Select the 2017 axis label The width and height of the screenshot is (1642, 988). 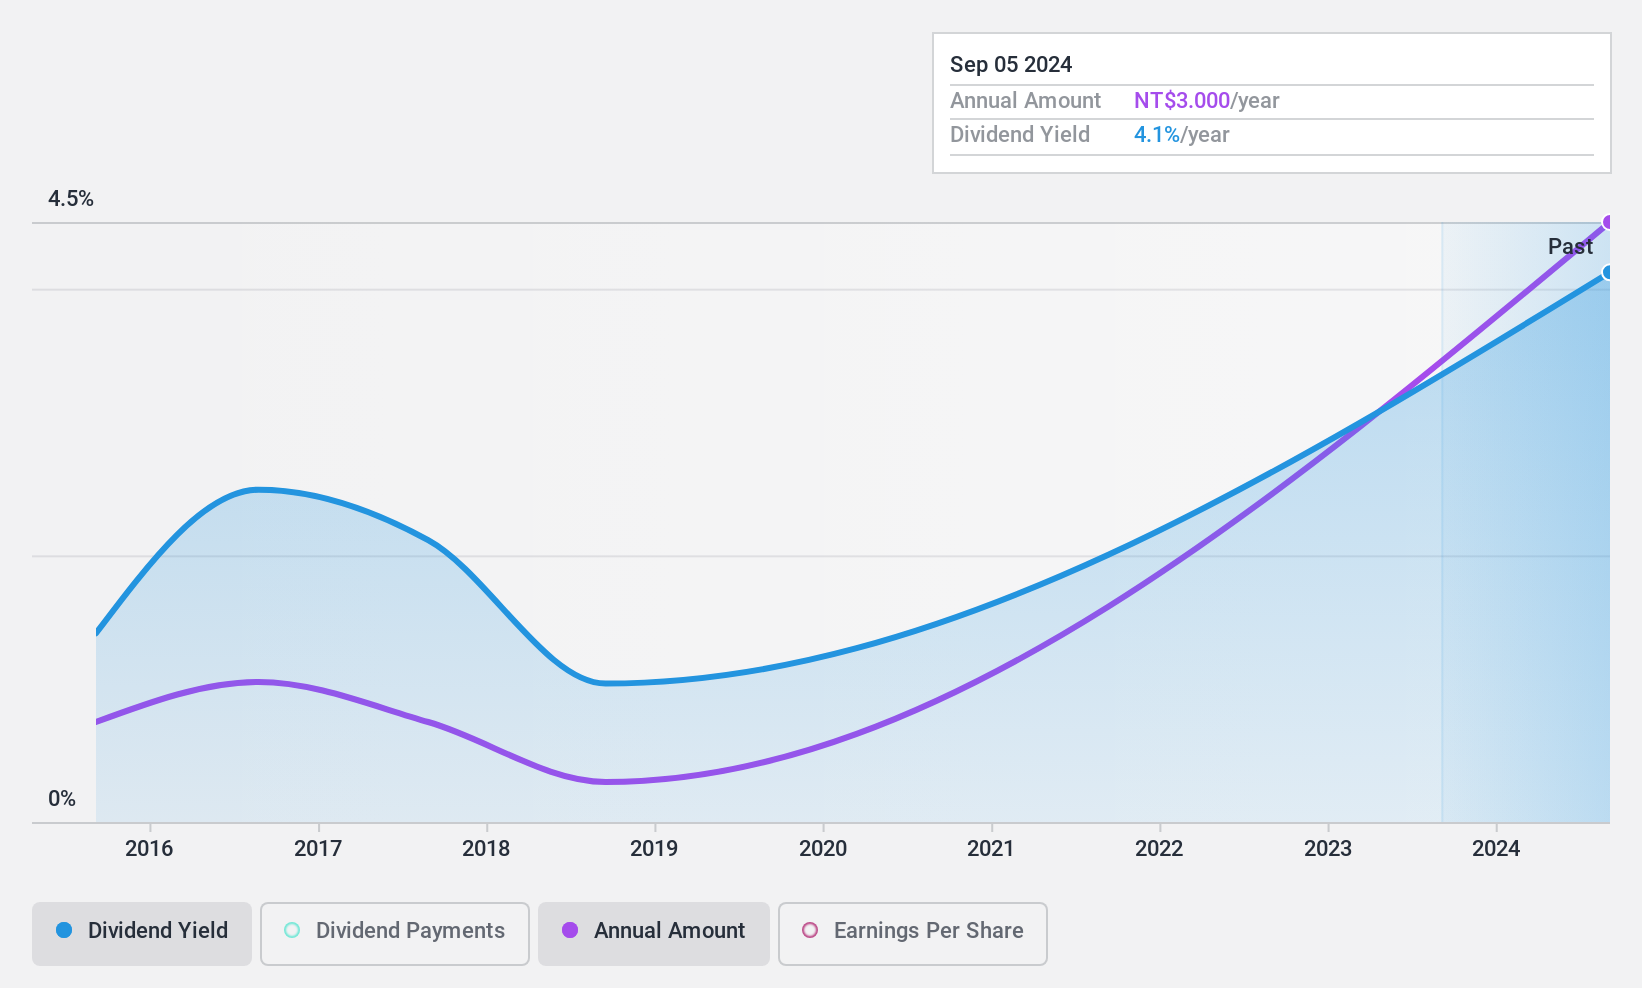(318, 849)
